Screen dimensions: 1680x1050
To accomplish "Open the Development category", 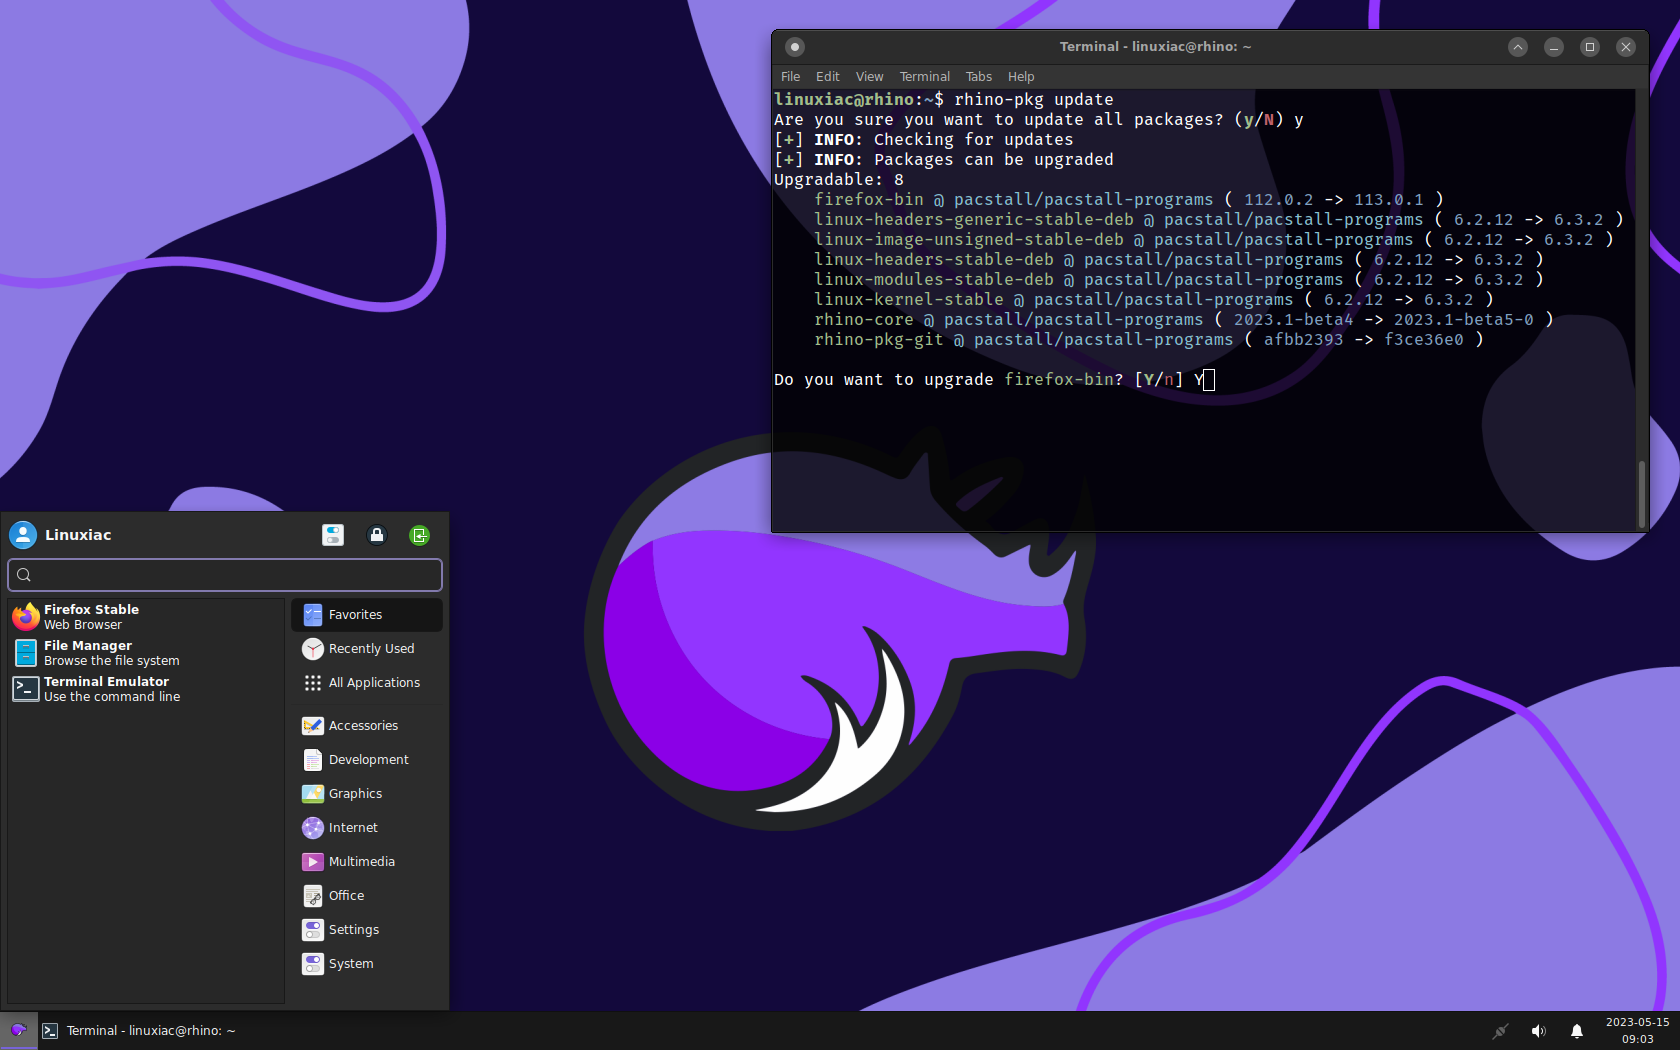I will click(x=367, y=760).
